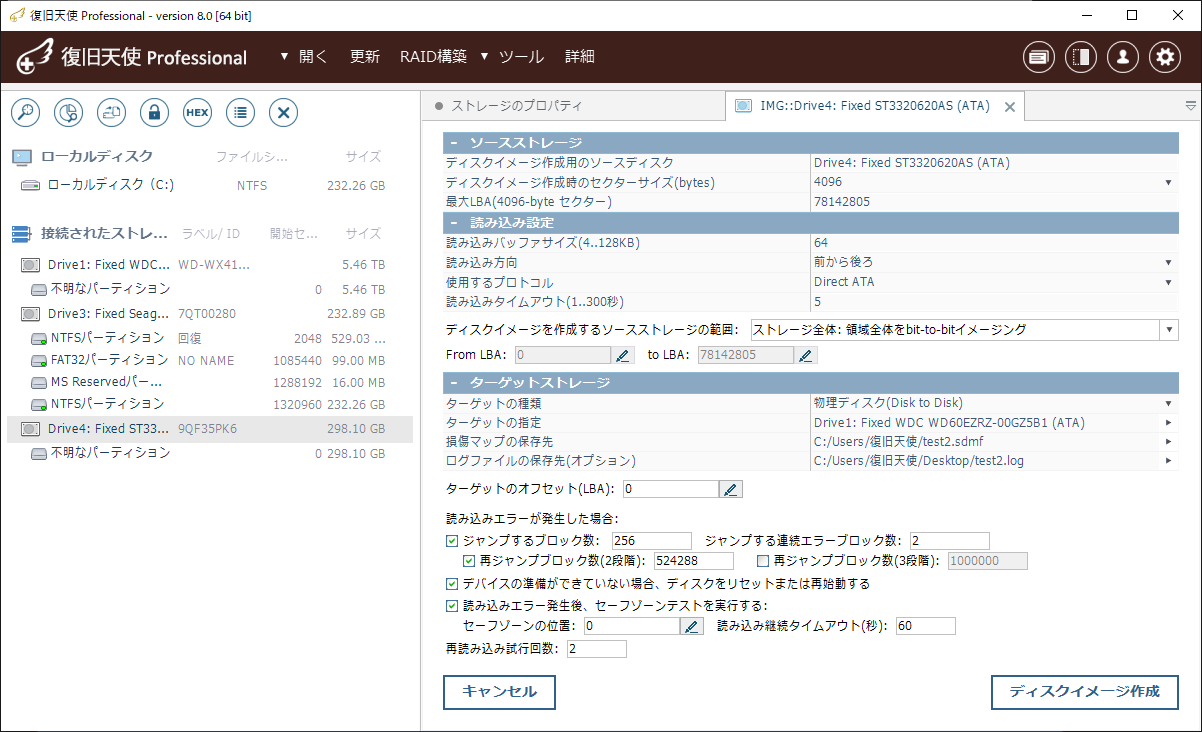Click the キャンセル button

[x=499, y=692]
